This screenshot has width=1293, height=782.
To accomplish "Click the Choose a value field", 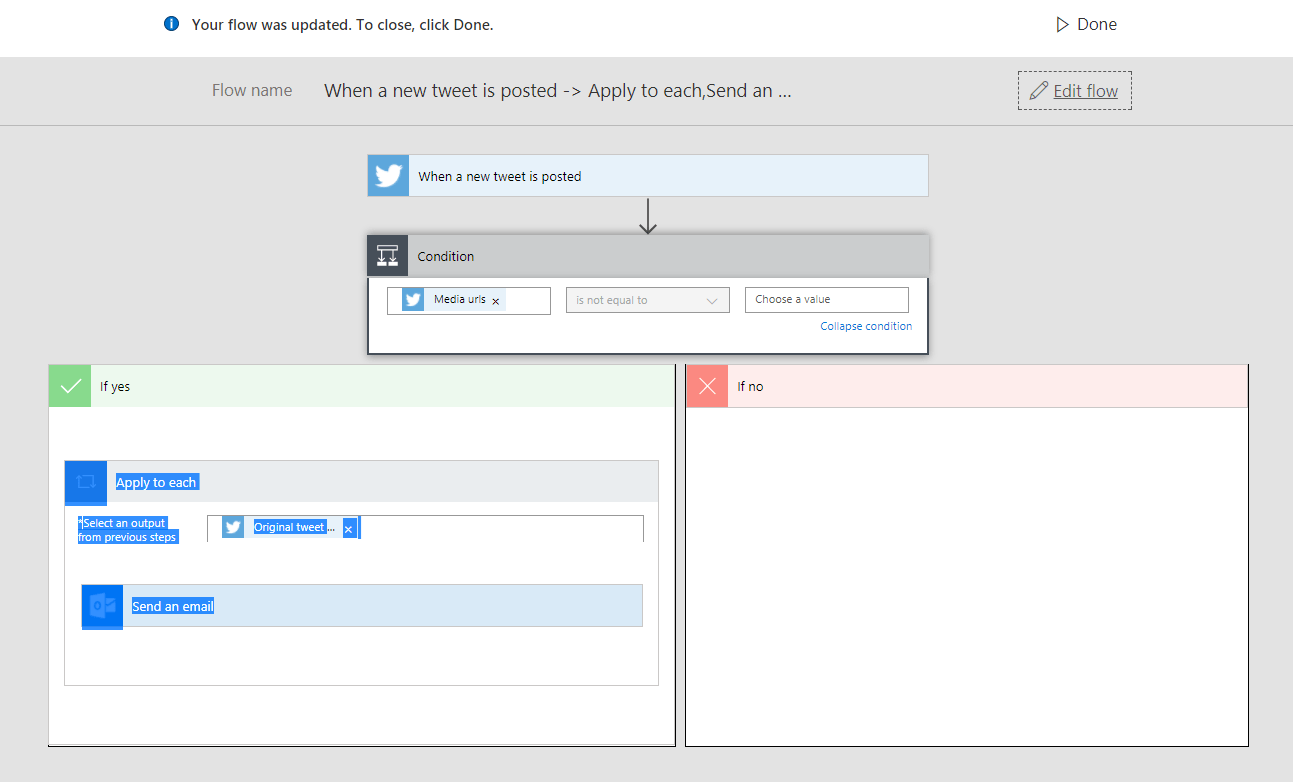I will (827, 300).
